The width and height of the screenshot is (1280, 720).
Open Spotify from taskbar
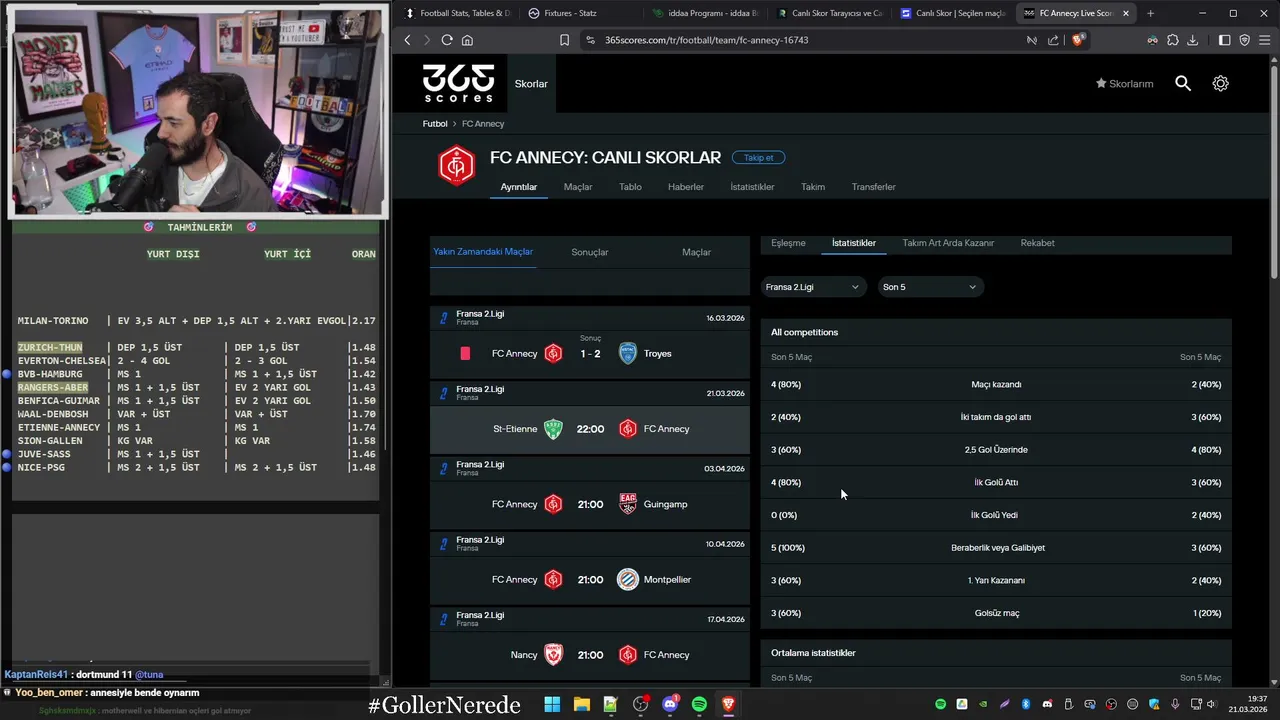pyautogui.click(x=699, y=704)
